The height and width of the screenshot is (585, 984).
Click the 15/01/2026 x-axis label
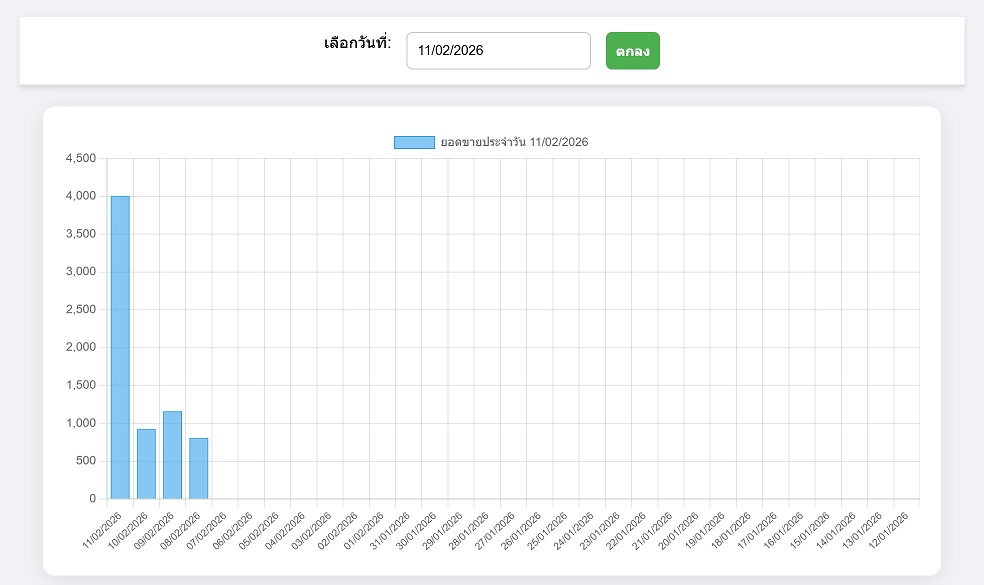(810, 530)
